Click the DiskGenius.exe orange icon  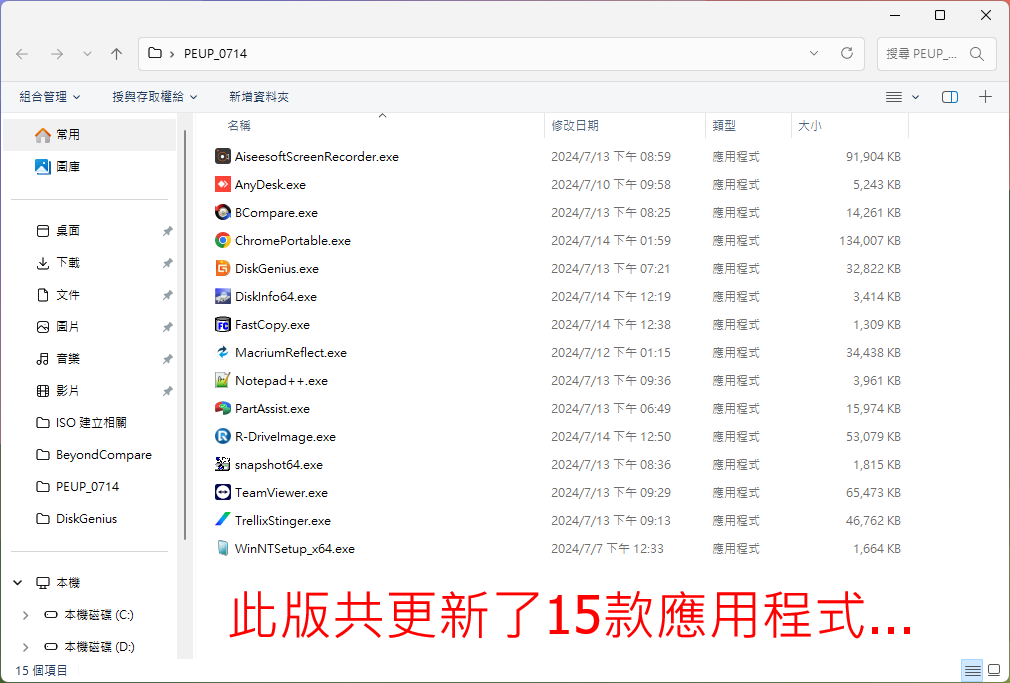coord(222,269)
